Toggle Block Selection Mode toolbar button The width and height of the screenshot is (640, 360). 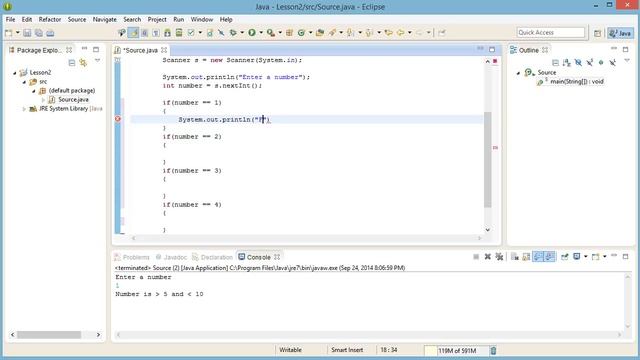[x=144, y=33]
